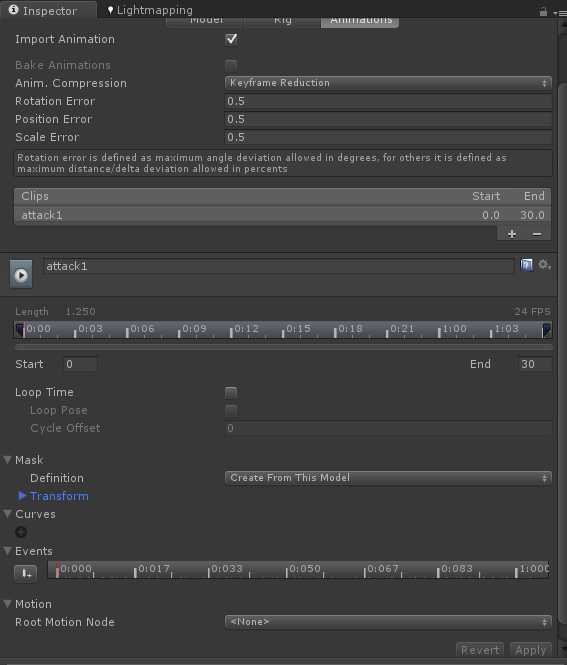Remove selected clip with minus button
This screenshot has height=665, width=567.
pyautogui.click(x=537, y=234)
